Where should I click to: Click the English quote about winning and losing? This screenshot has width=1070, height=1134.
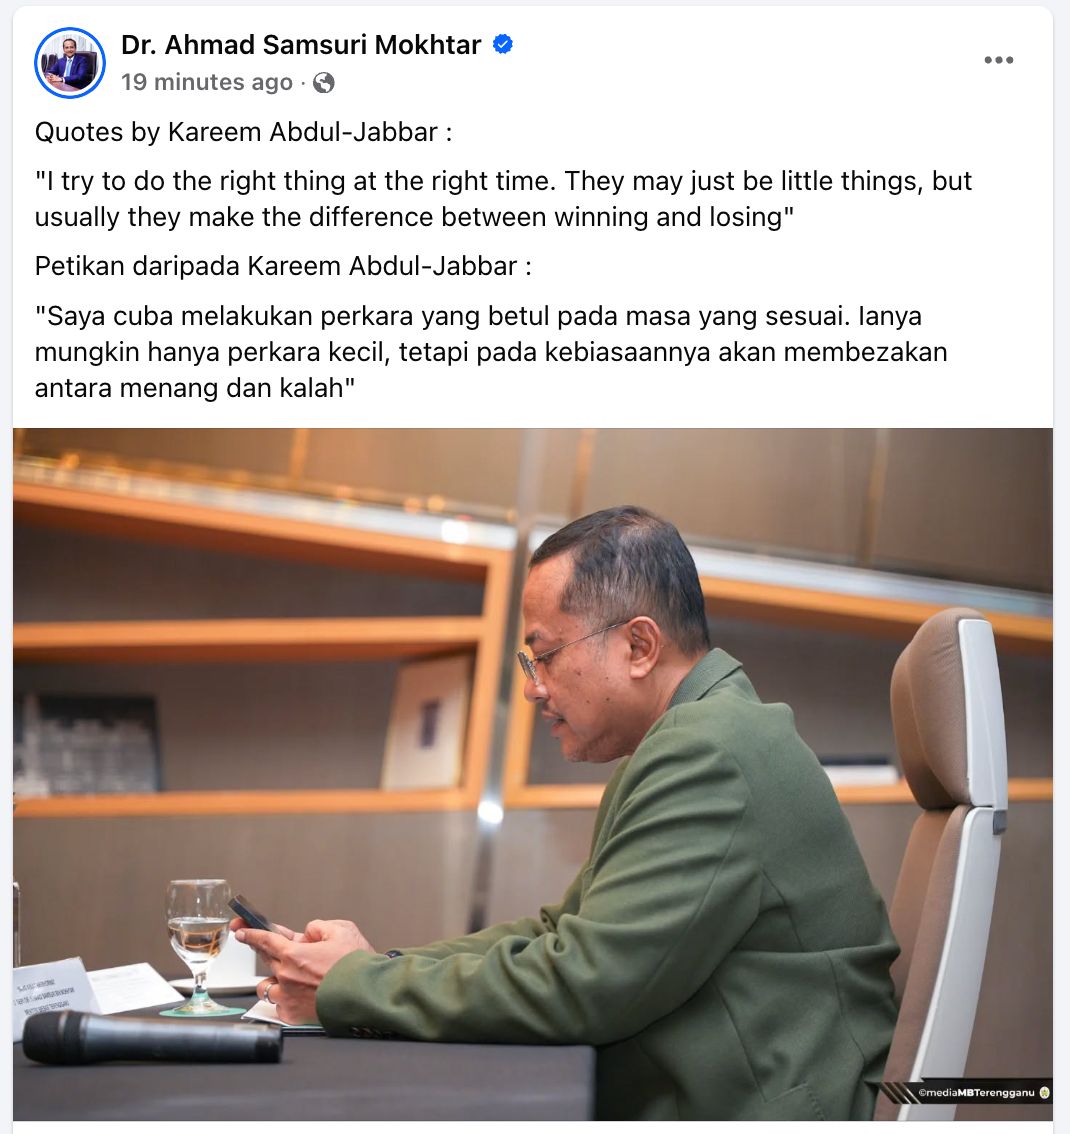(x=503, y=199)
